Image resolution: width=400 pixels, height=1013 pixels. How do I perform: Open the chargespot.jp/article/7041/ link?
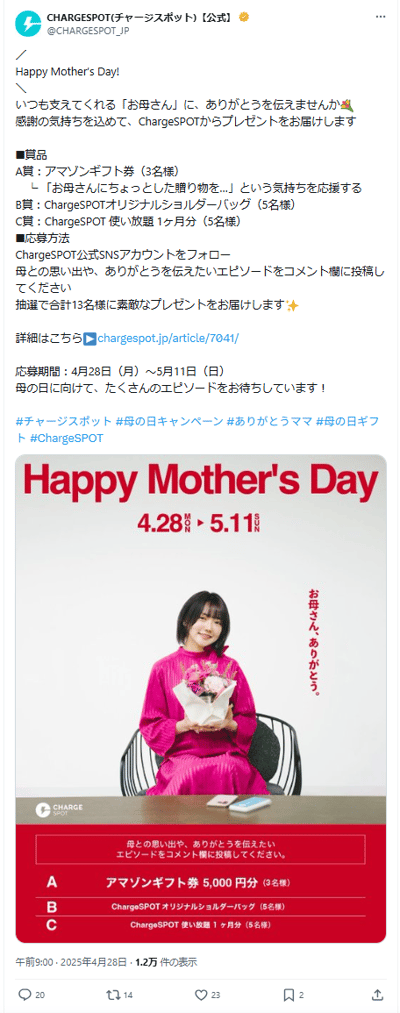(x=168, y=337)
